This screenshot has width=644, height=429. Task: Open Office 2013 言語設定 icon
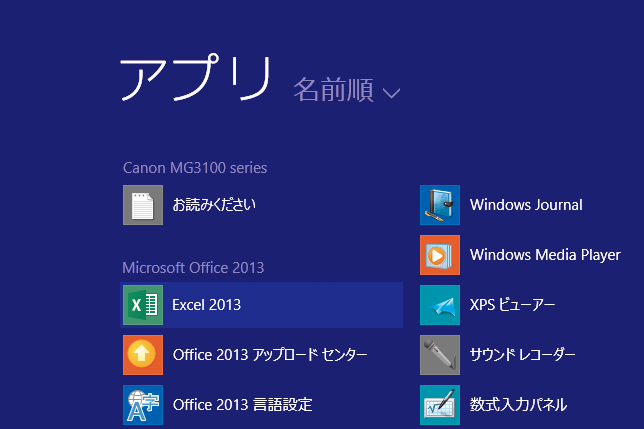coord(143,405)
